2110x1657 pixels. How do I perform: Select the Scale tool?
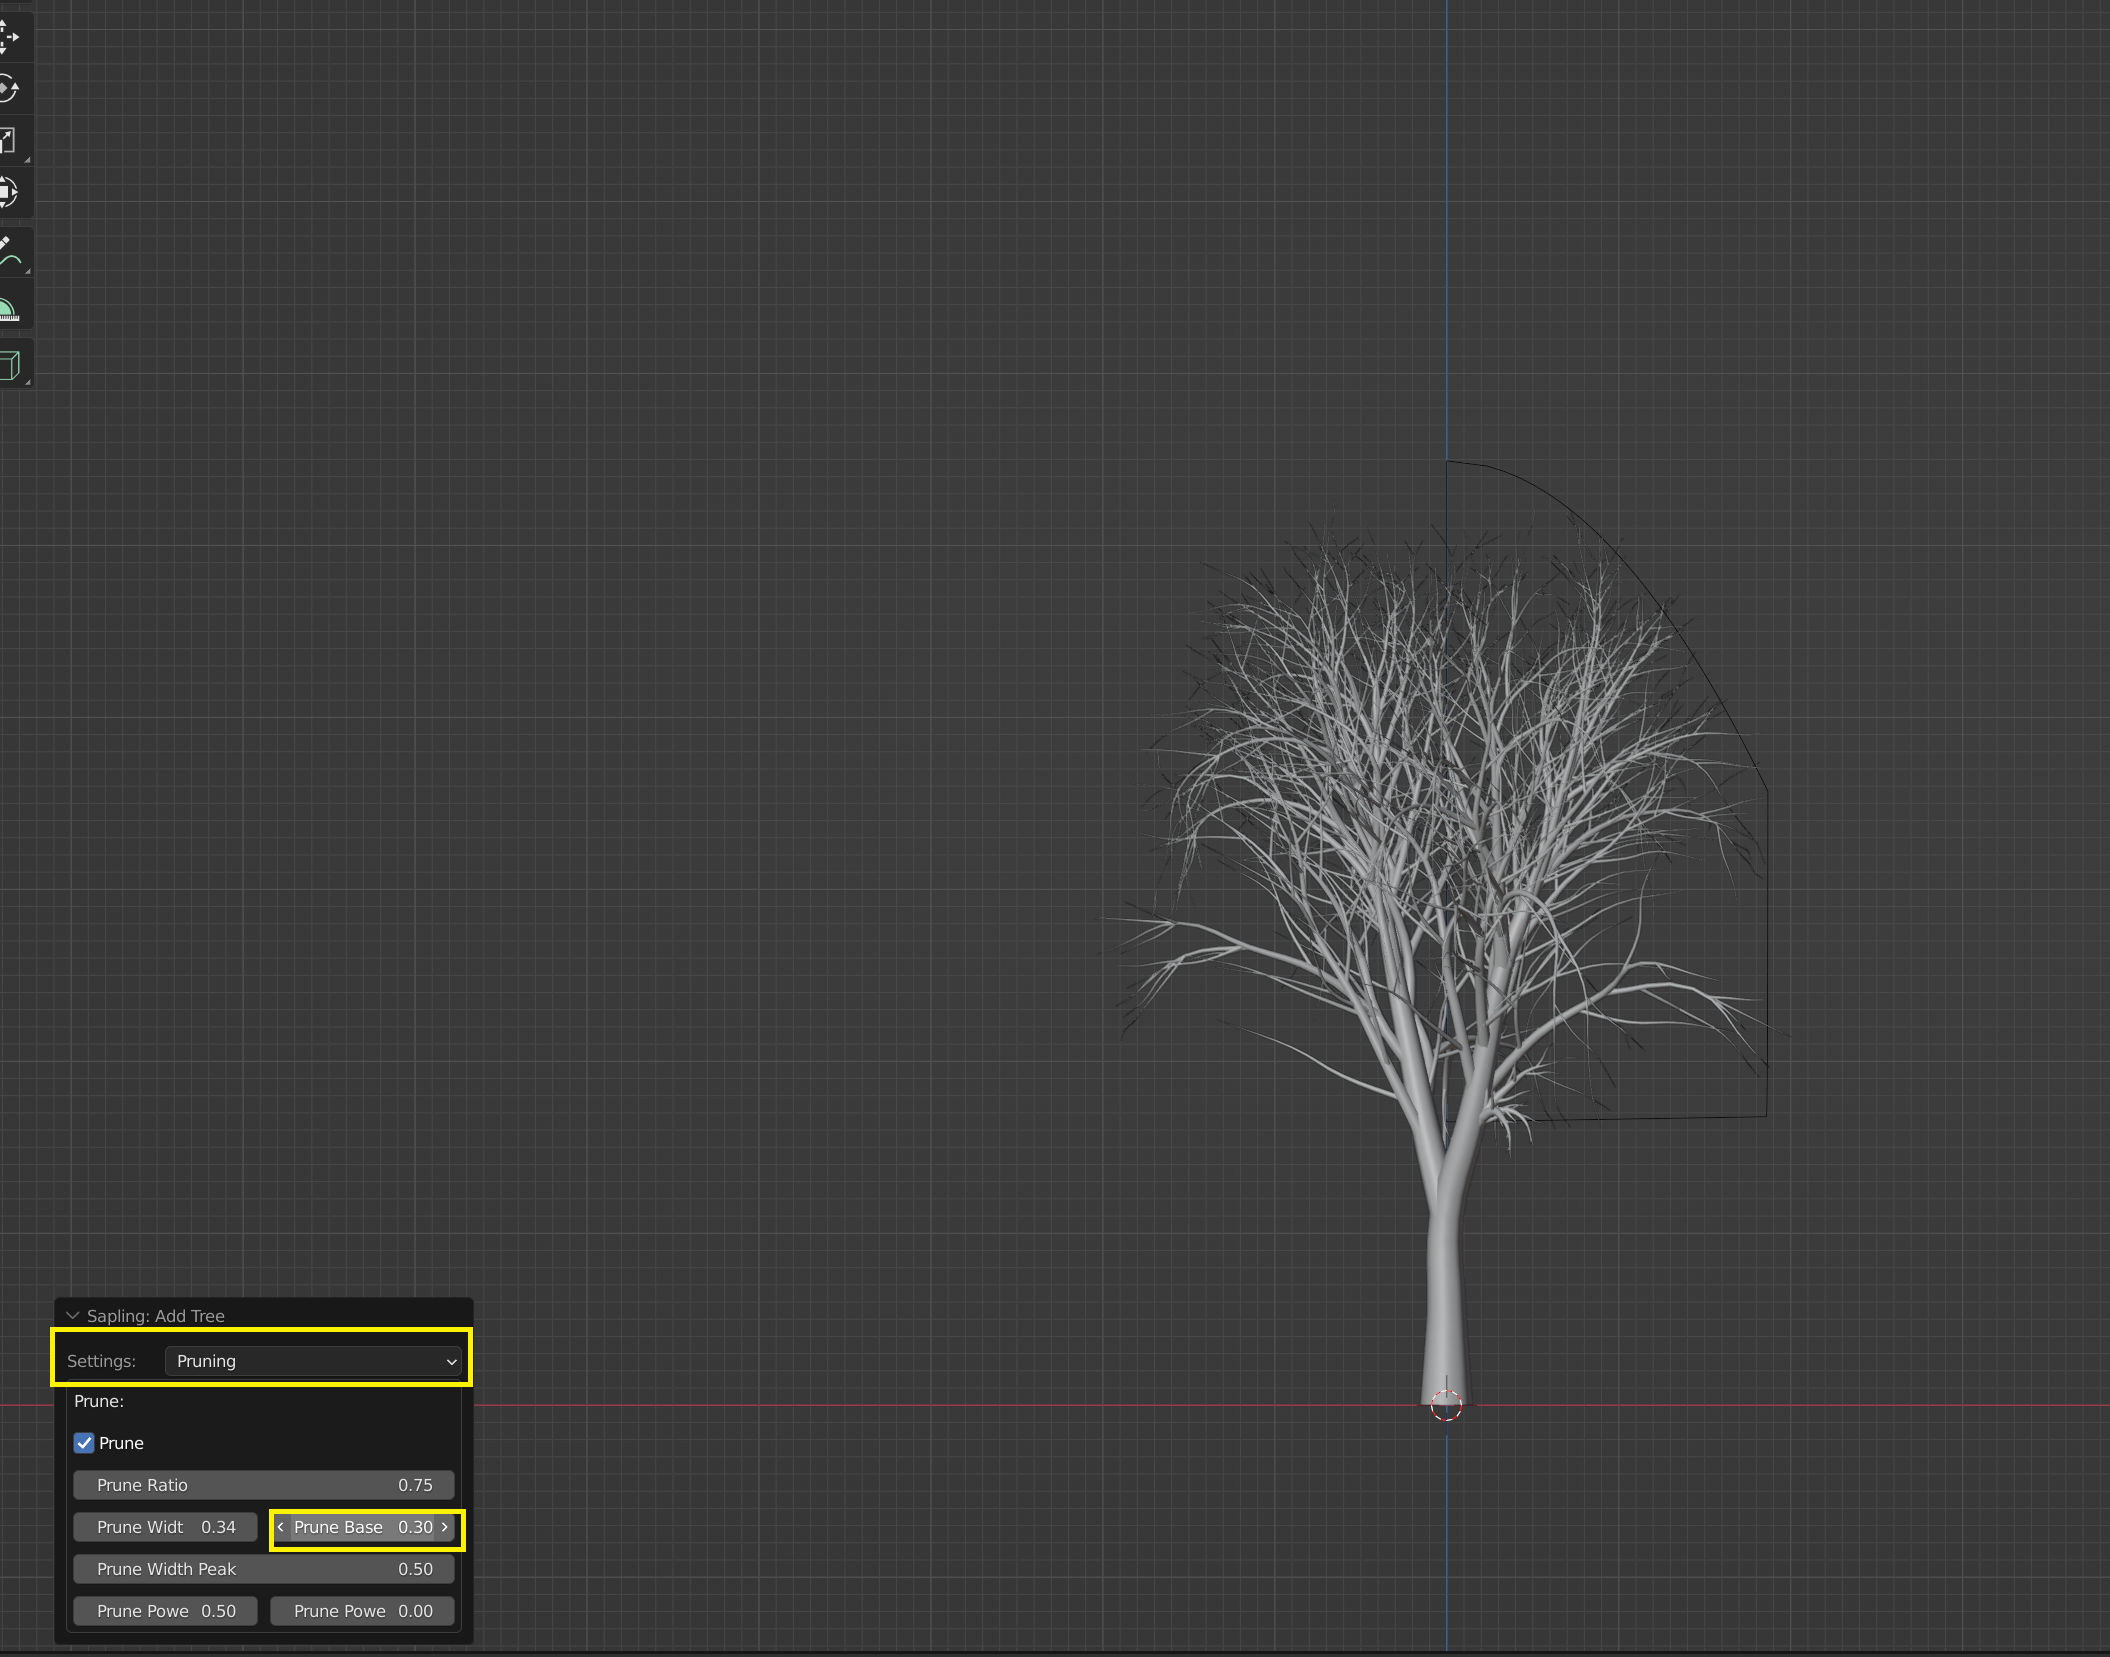tap(9, 141)
